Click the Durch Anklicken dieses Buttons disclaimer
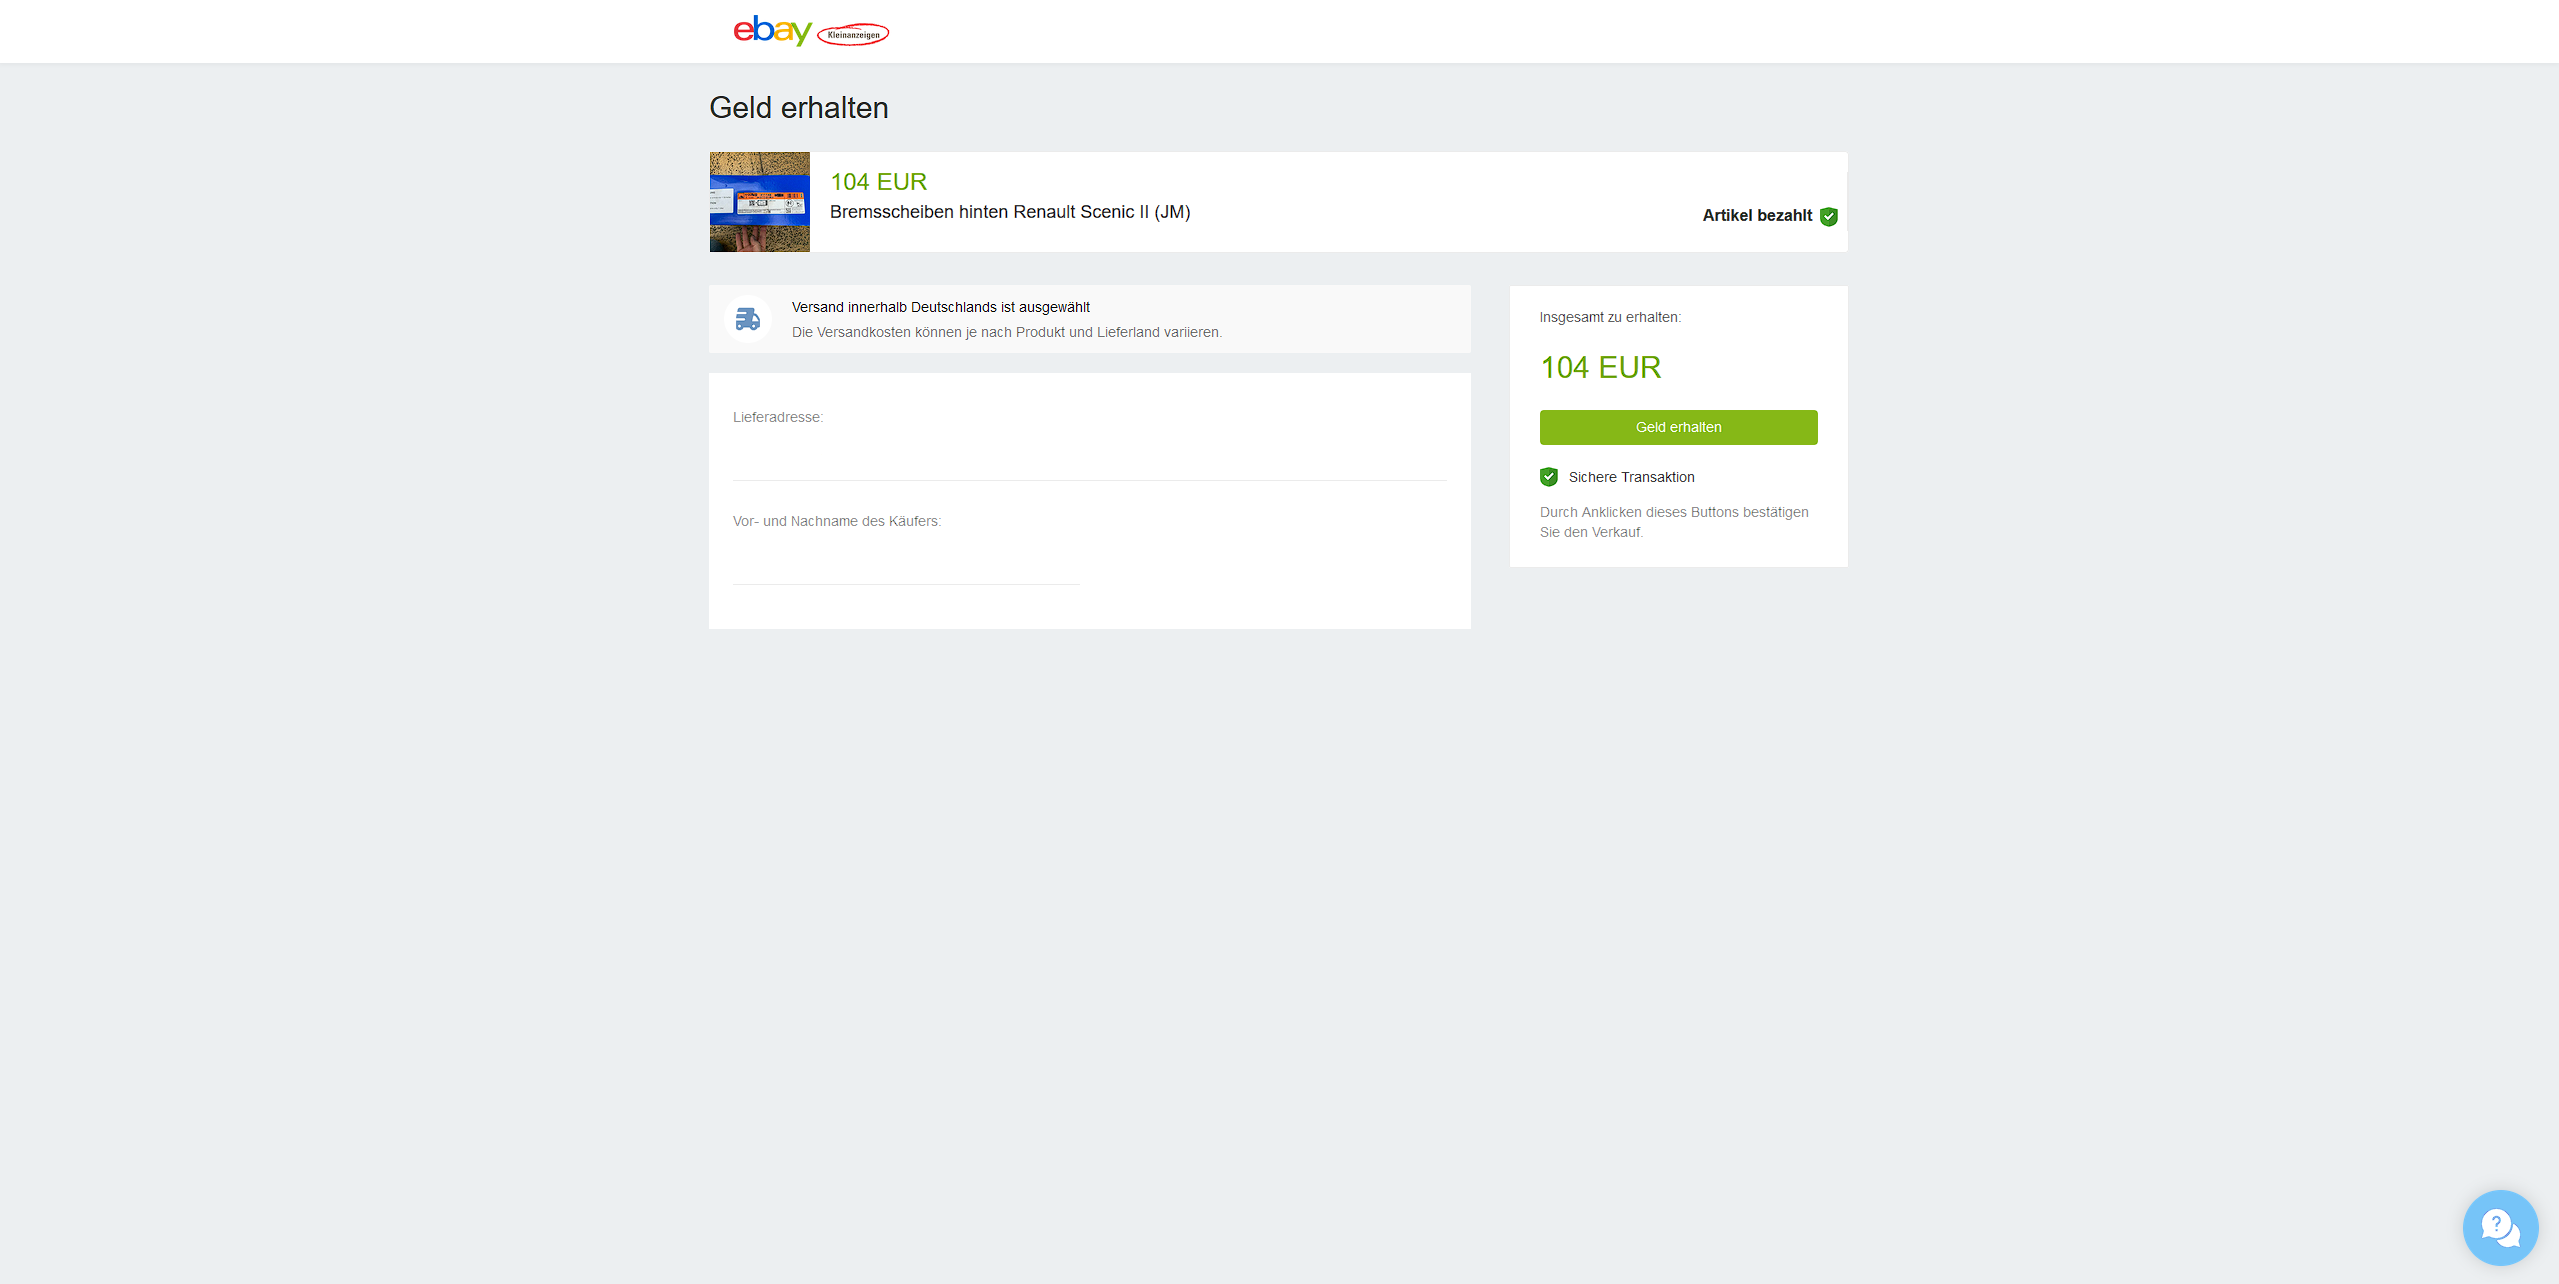The image size is (2559, 1284). (x=1675, y=522)
